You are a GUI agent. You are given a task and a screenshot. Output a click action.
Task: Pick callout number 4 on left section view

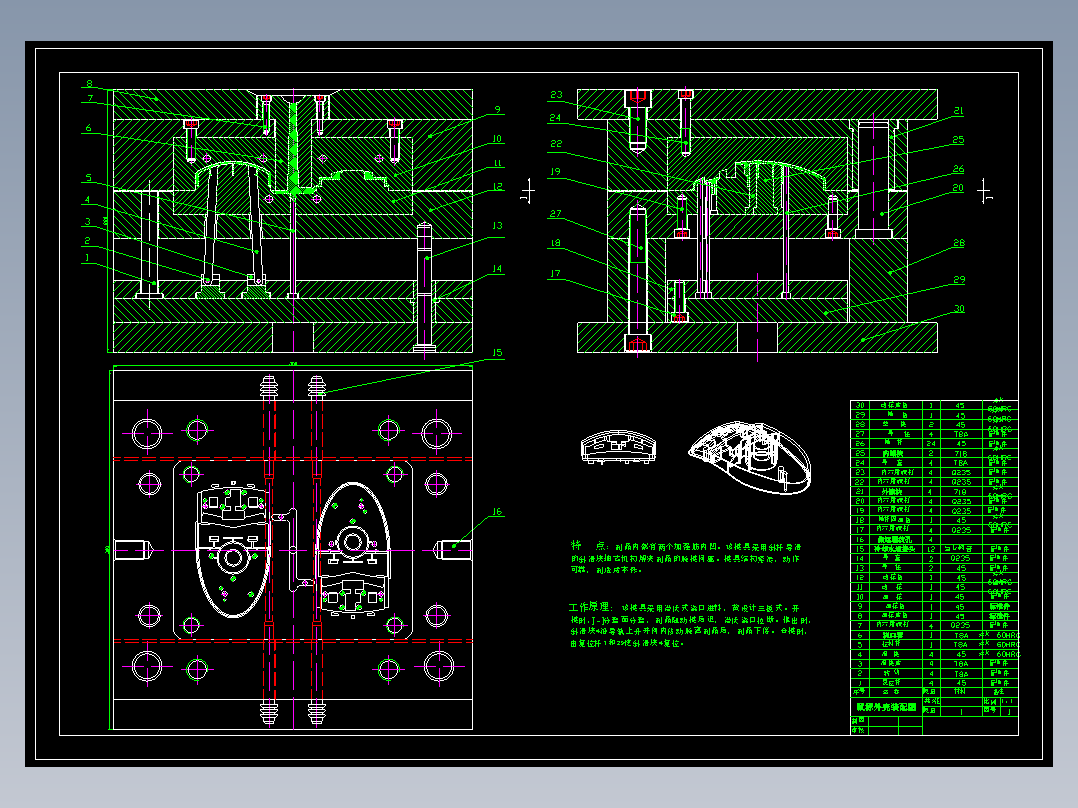coord(87,200)
